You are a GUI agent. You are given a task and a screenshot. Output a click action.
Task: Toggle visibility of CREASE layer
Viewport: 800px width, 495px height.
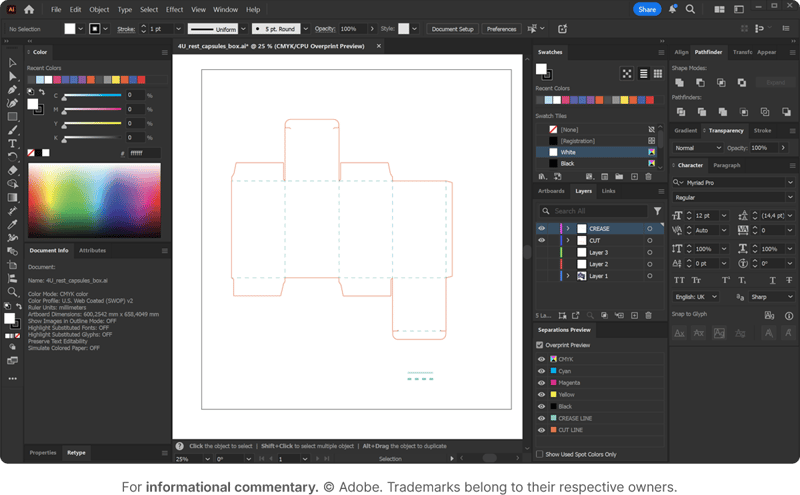[x=541, y=229]
